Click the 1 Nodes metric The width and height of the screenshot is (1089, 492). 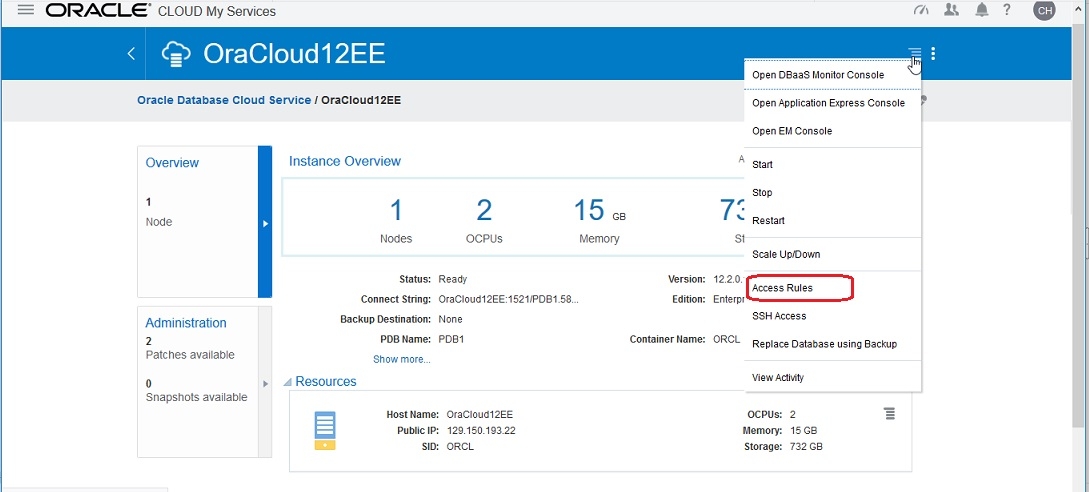[396, 221]
